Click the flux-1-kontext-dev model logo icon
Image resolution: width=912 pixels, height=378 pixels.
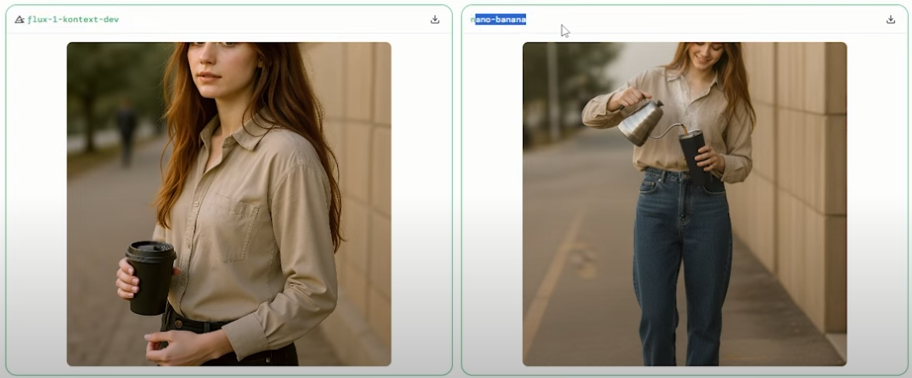(19, 19)
